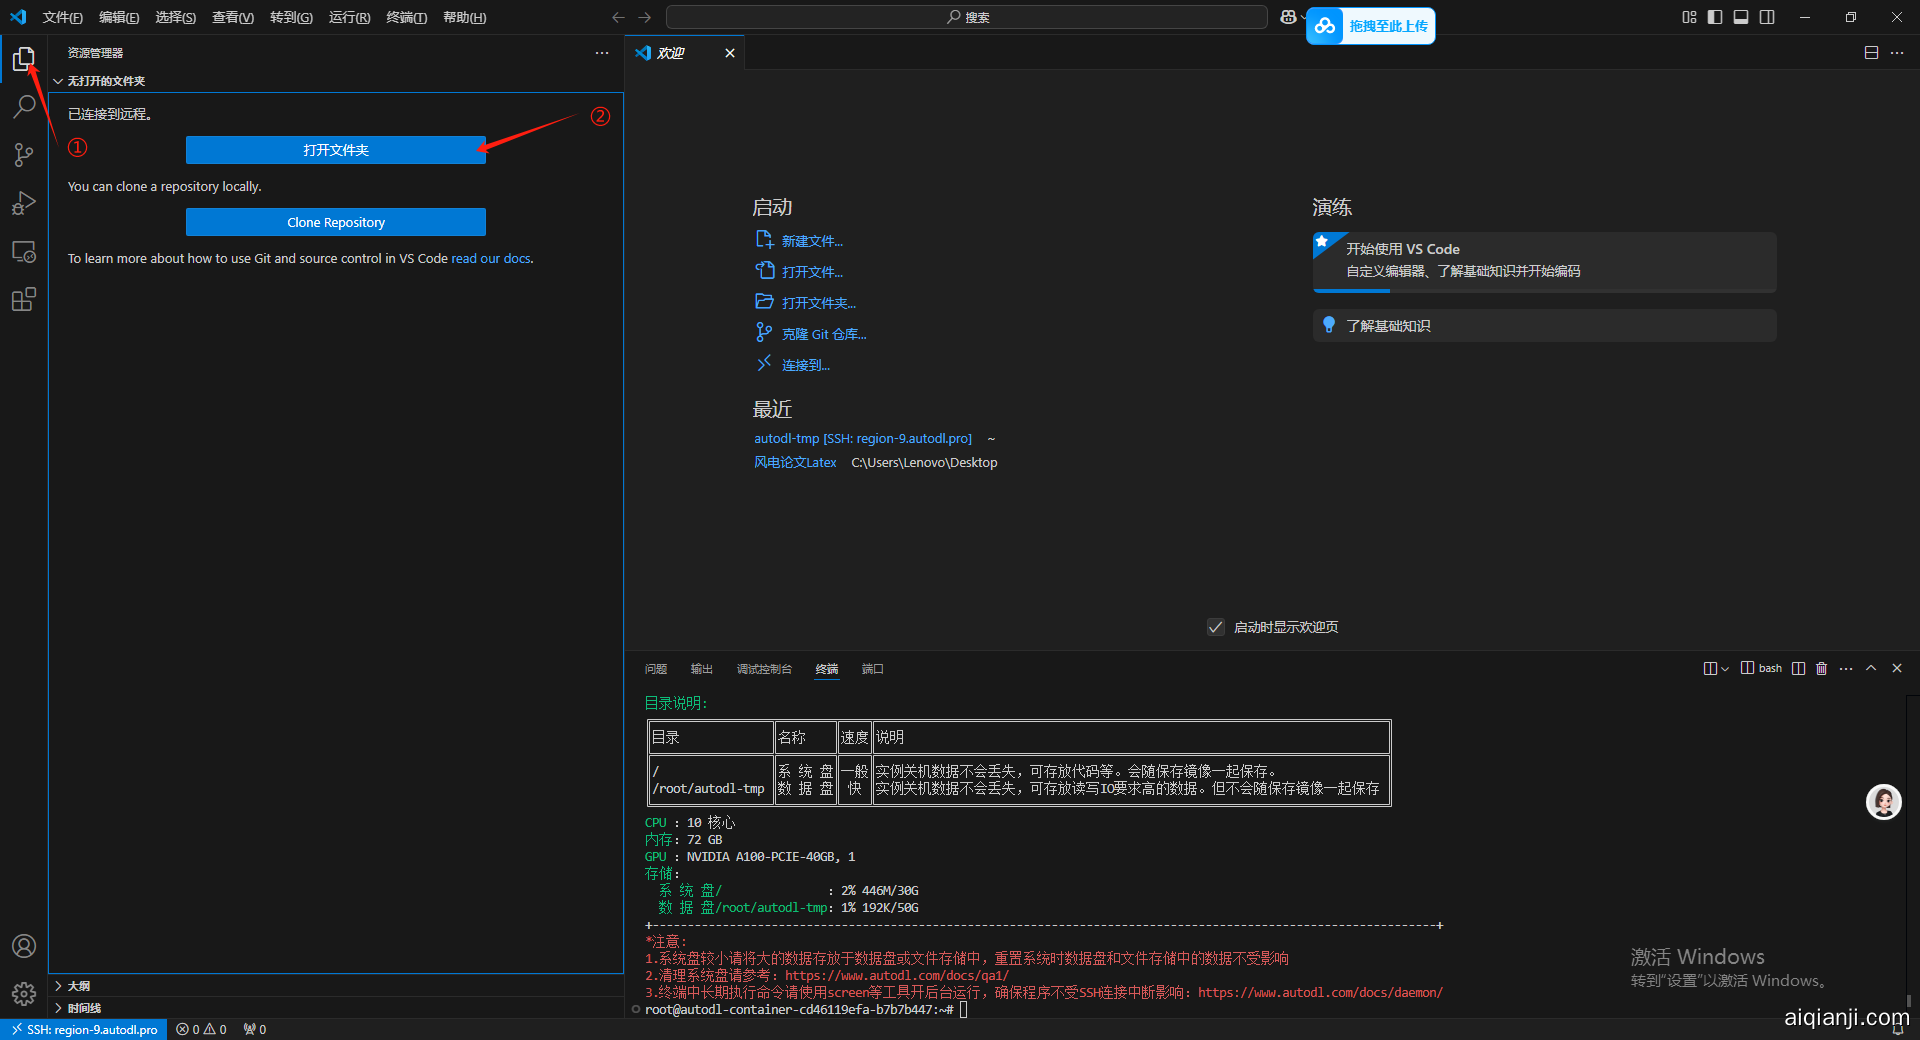Image resolution: width=1920 pixels, height=1040 pixels.
Task: Open the 'read our docs' link
Action: click(491, 258)
